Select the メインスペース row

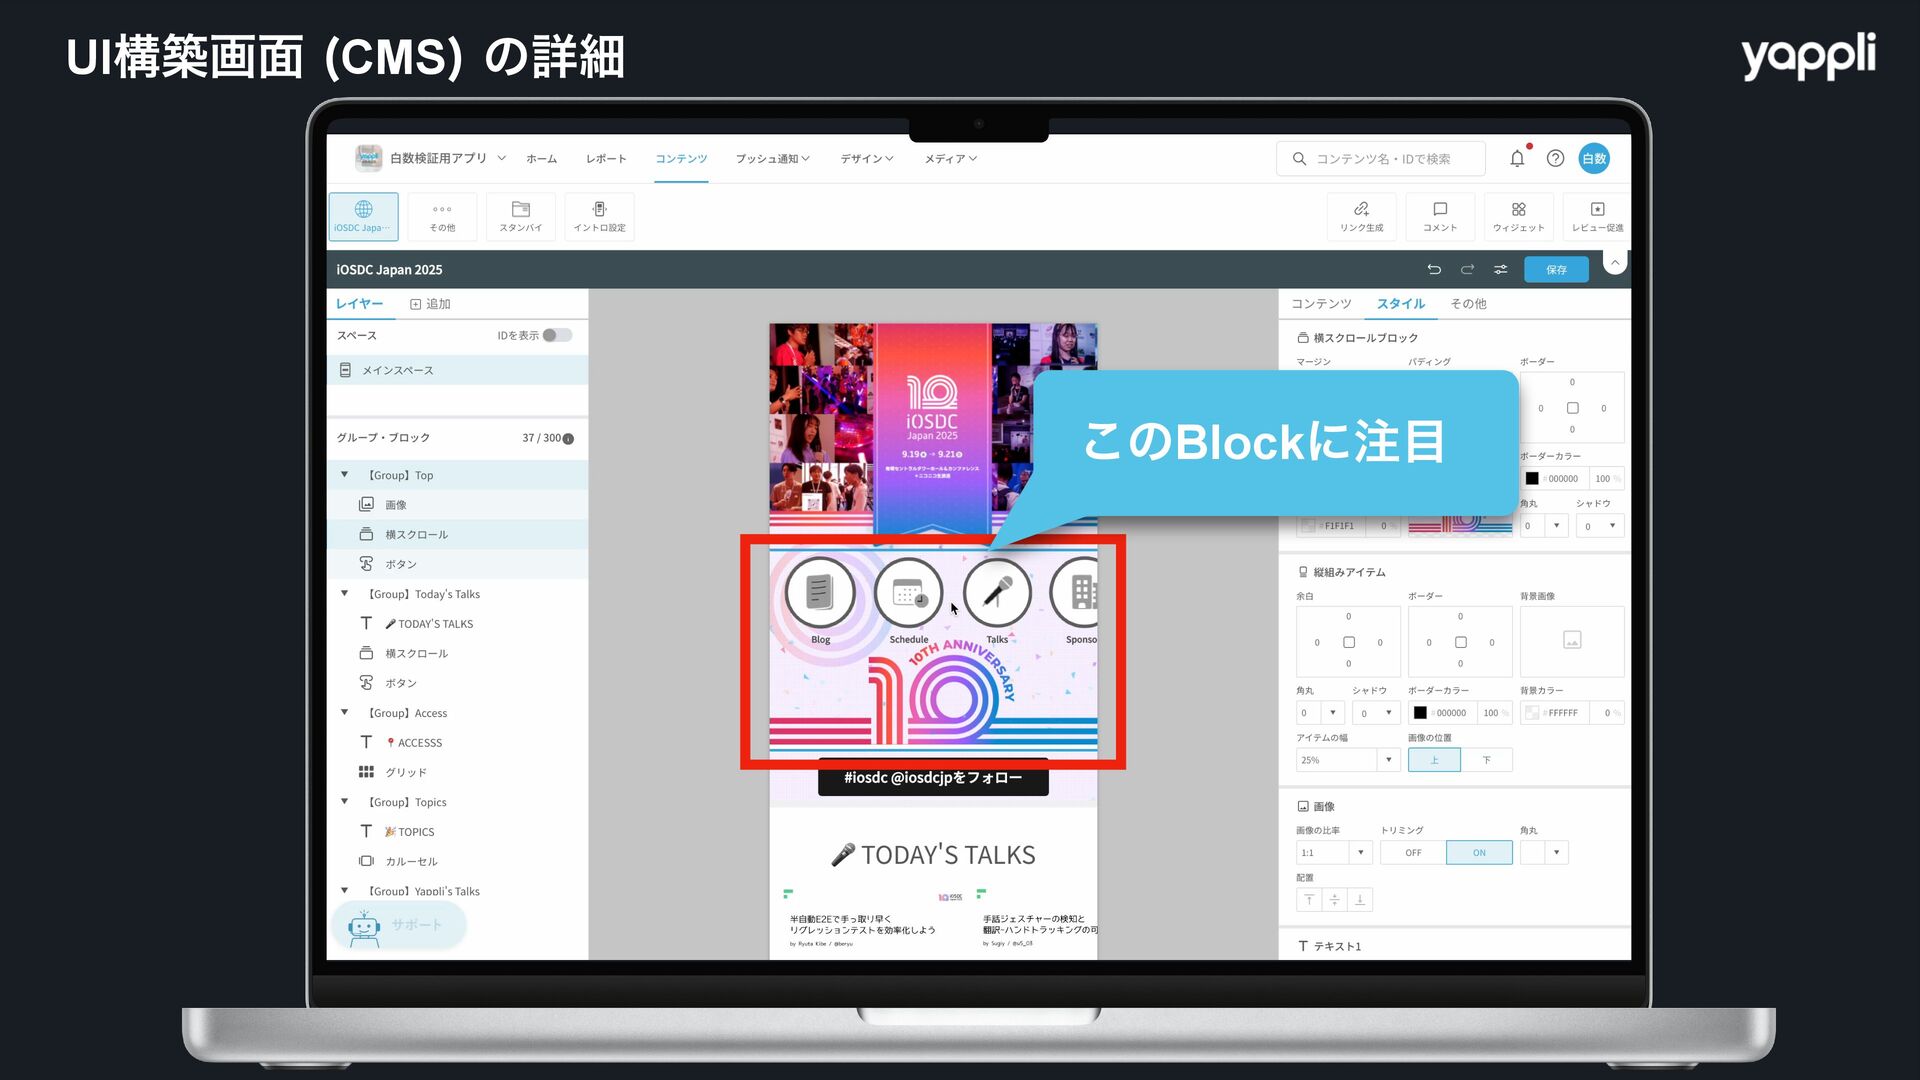[x=457, y=370]
